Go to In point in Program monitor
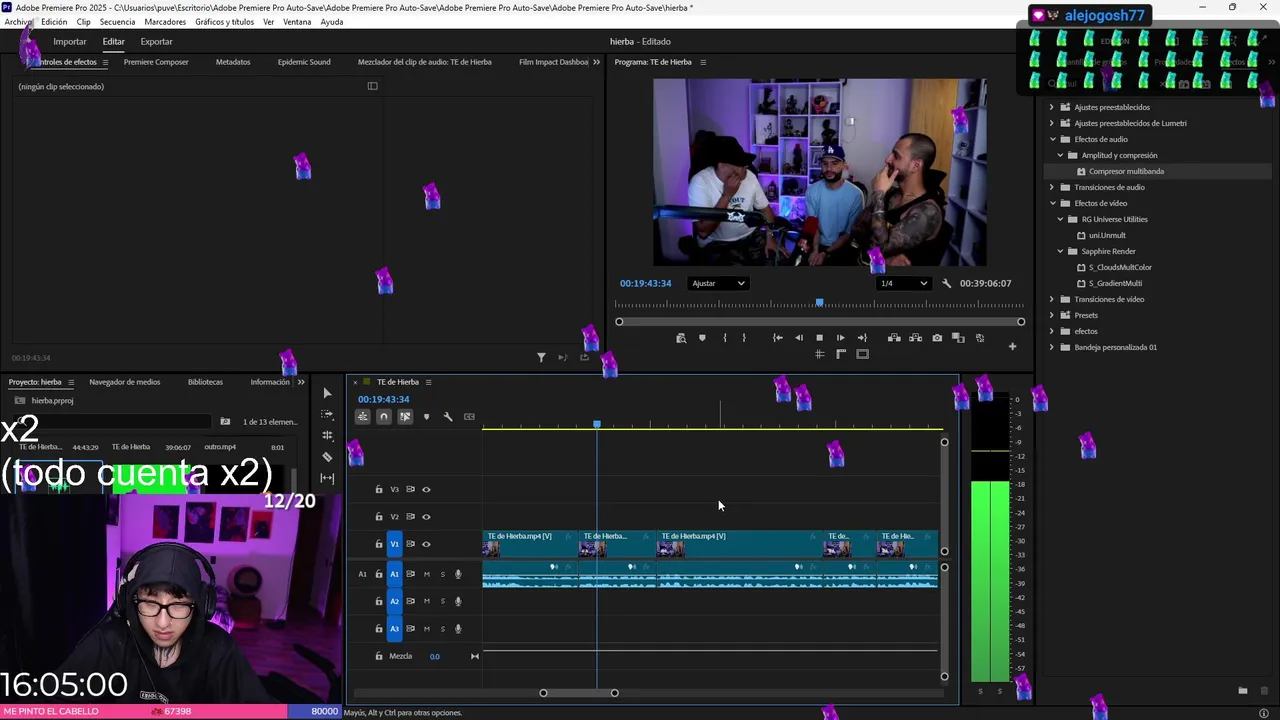Image resolution: width=1280 pixels, height=720 pixels. [777, 338]
